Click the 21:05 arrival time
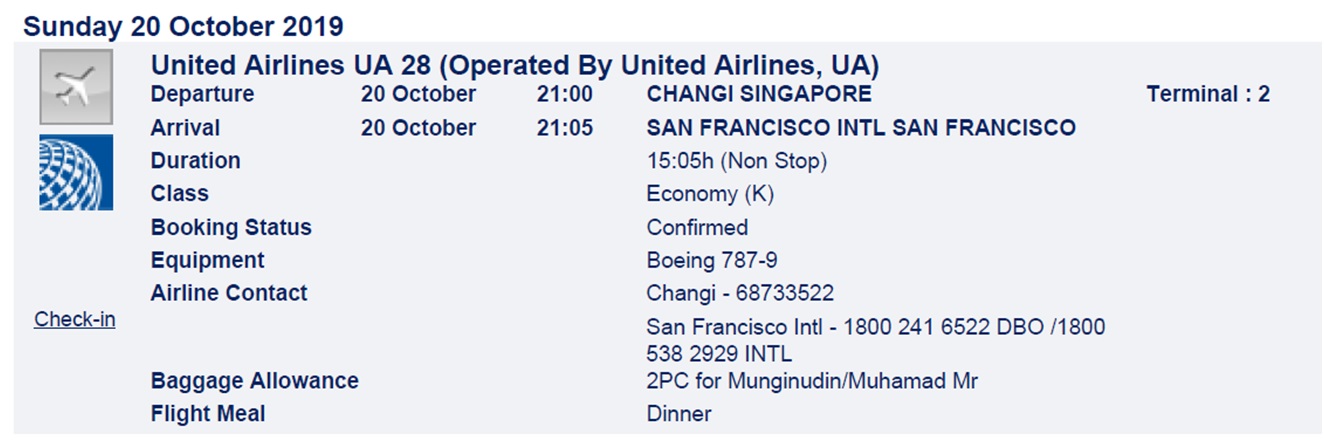1324x440 pixels. coord(565,128)
